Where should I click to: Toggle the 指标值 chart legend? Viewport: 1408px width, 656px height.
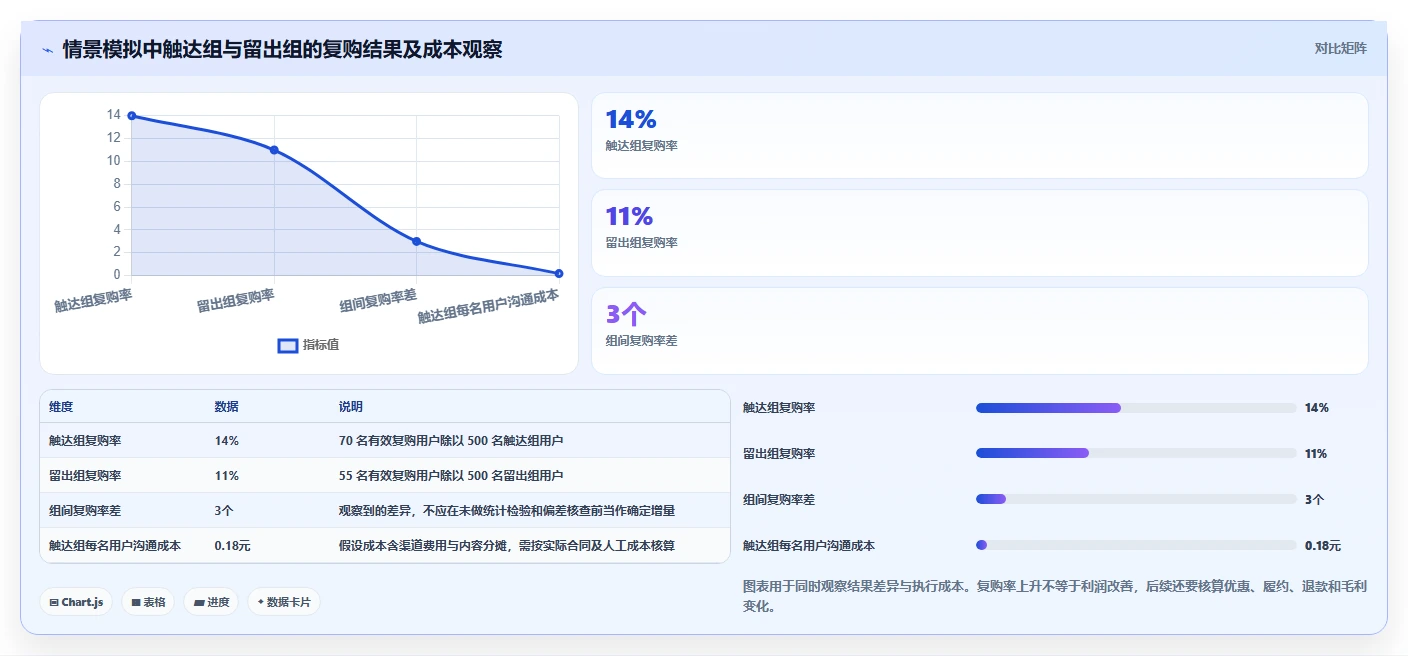pyautogui.click(x=308, y=345)
